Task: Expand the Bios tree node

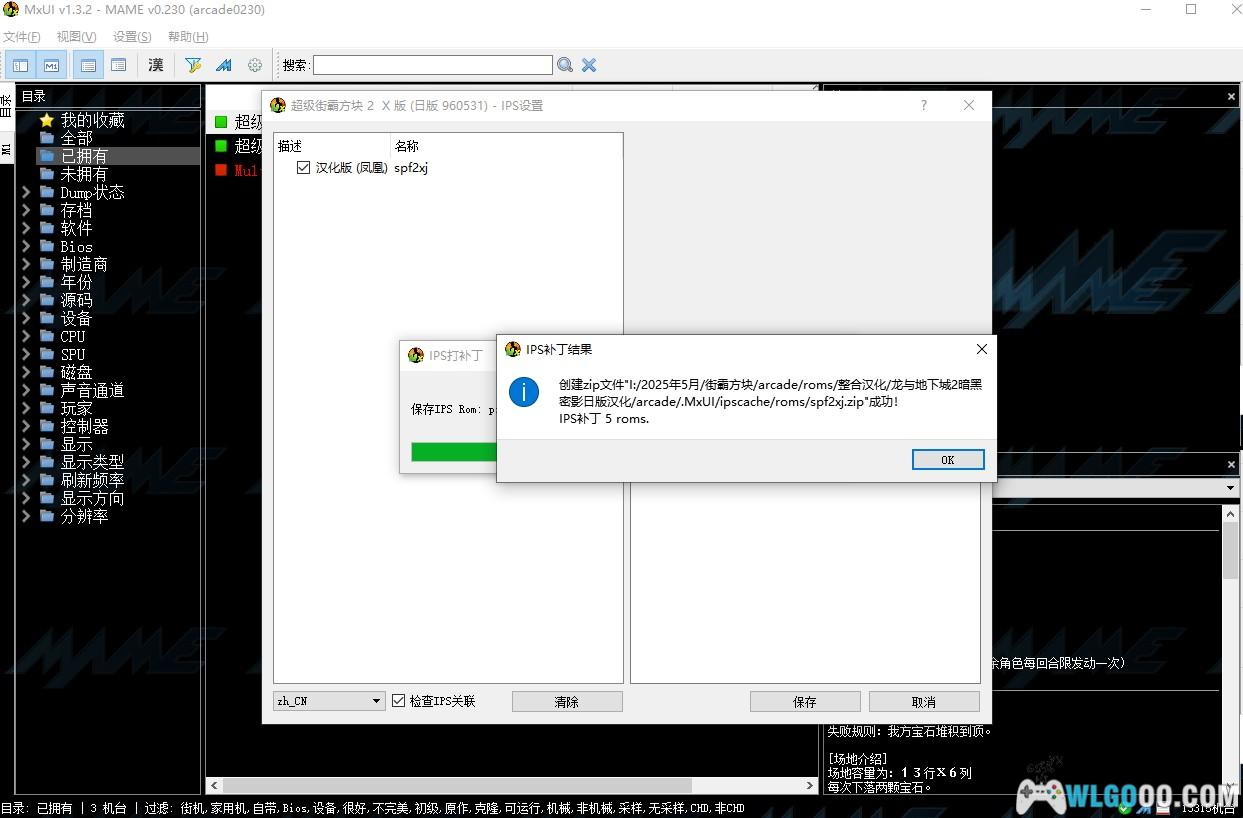Action: [x=26, y=246]
